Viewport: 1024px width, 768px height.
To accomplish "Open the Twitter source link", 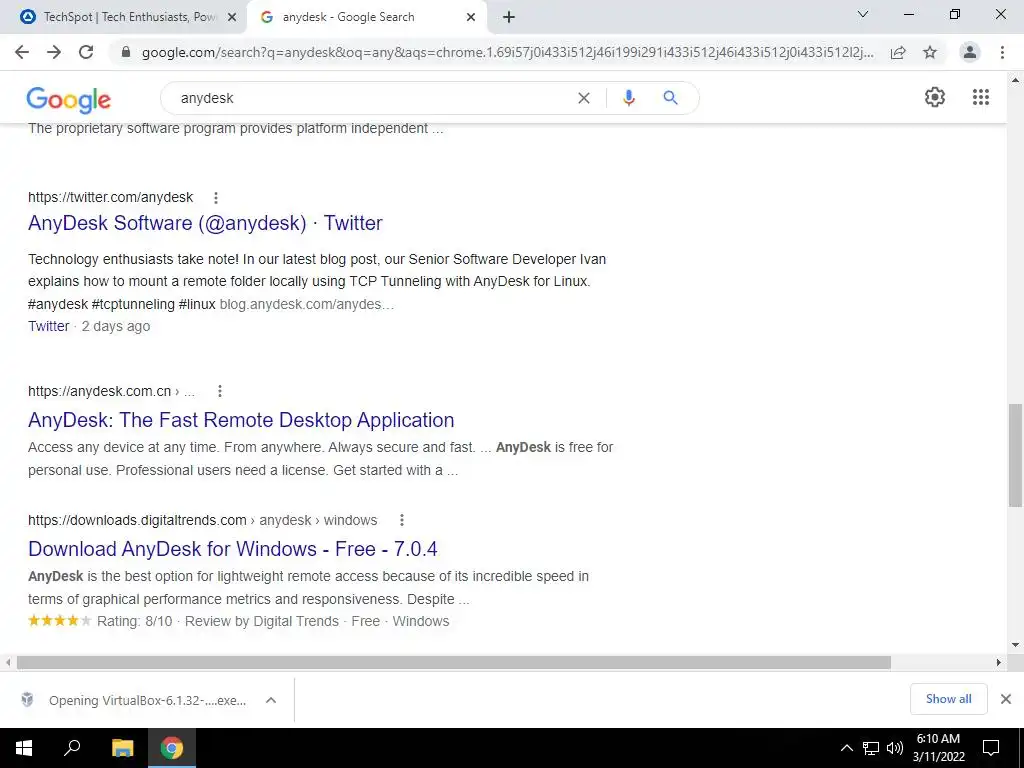I will [x=48, y=326].
